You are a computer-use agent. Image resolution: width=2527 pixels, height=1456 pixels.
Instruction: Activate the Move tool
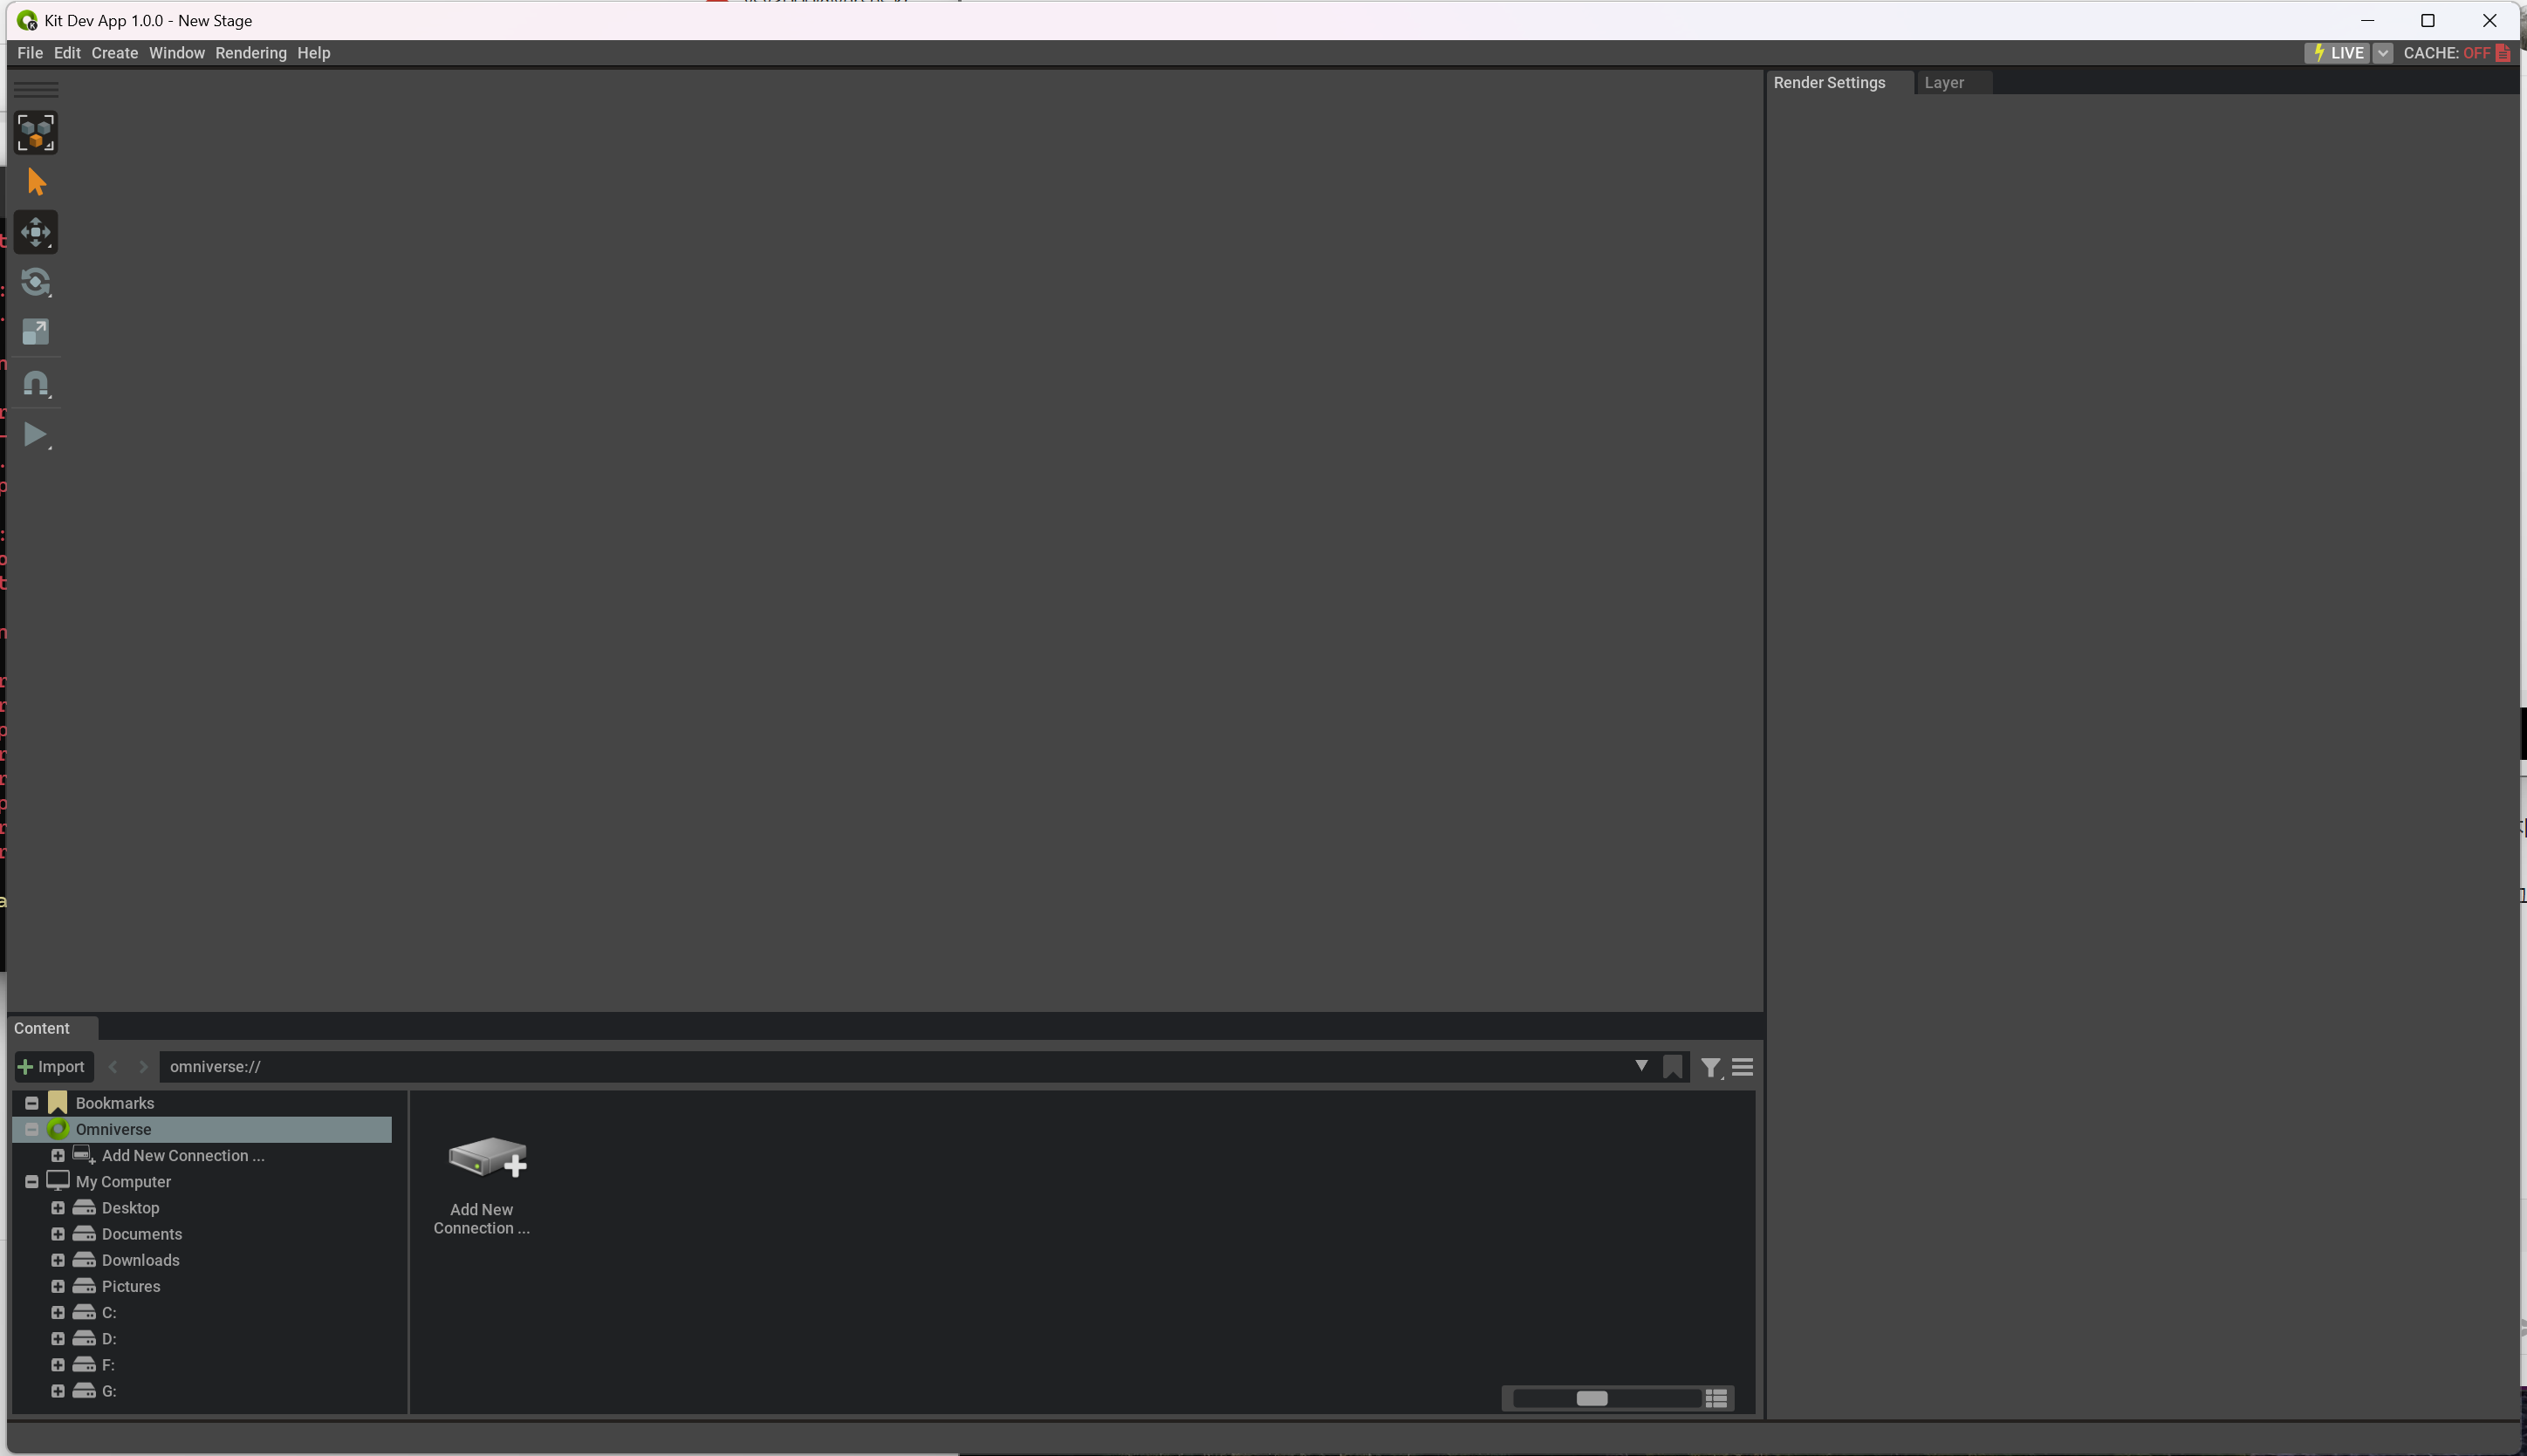(x=36, y=232)
